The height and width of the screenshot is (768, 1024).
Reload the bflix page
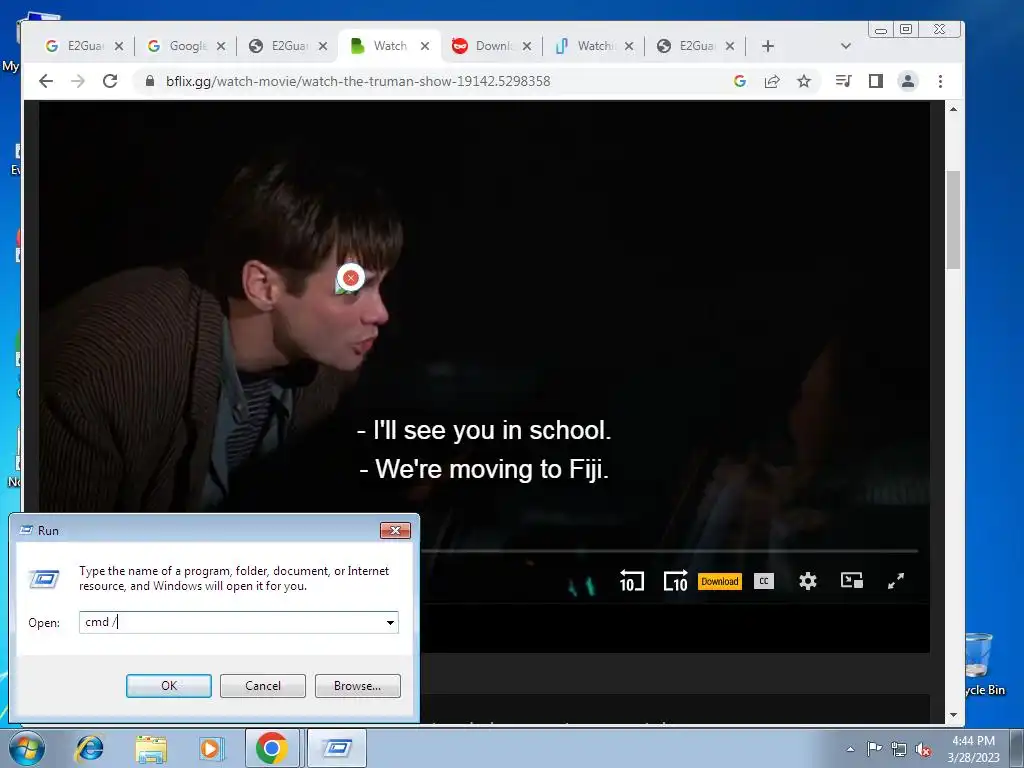[x=110, y=81]
